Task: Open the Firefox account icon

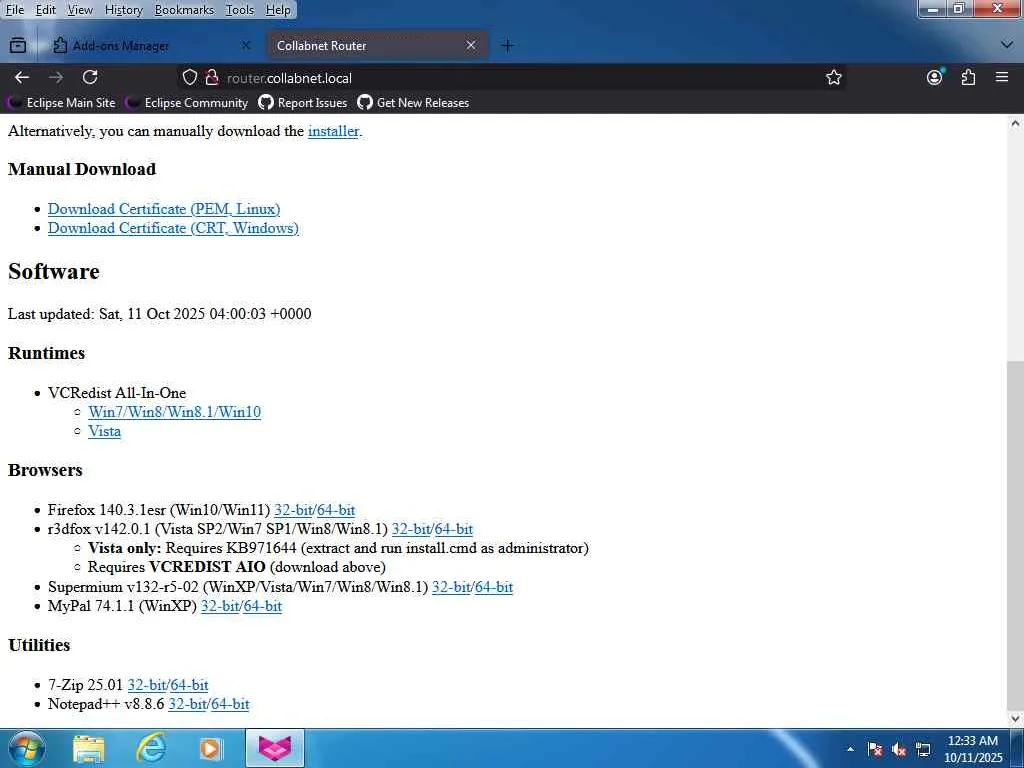Action: [935, 77]
